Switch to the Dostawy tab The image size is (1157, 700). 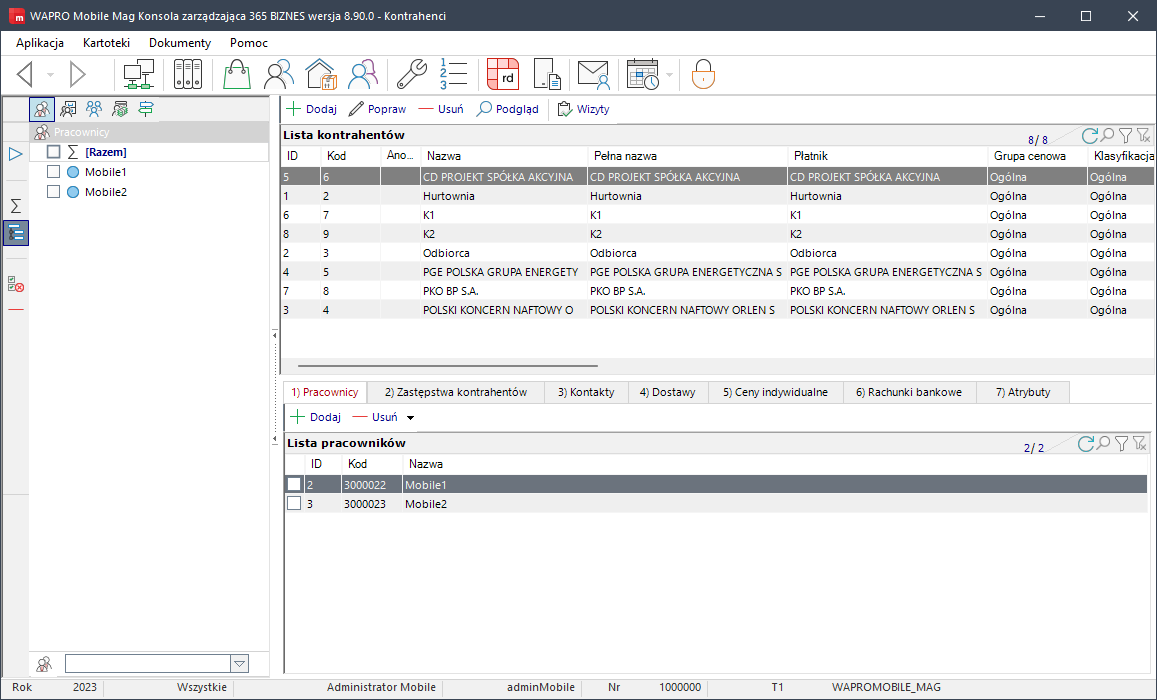pos(668,392)
